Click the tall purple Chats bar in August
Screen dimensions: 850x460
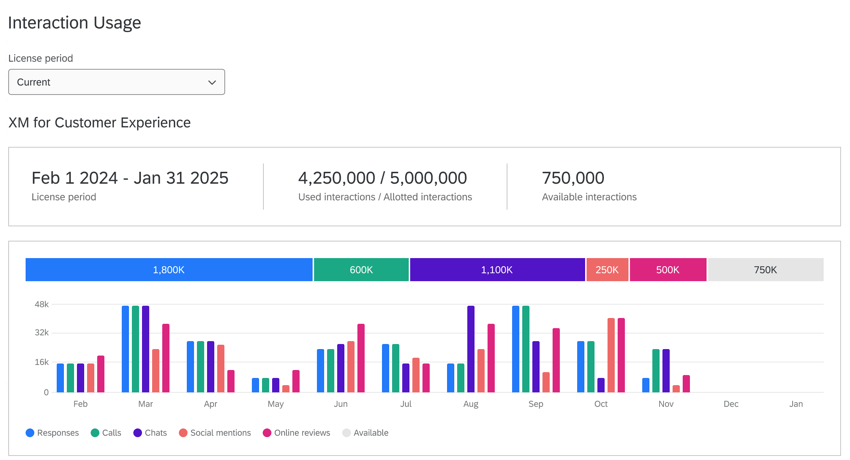pos(471,349)
